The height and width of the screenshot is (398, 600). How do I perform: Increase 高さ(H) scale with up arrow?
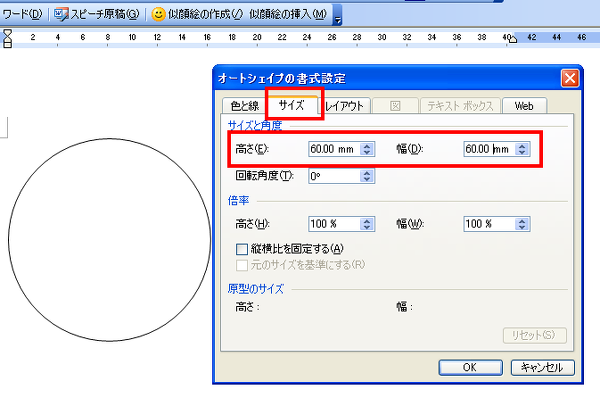pos(367,221)
